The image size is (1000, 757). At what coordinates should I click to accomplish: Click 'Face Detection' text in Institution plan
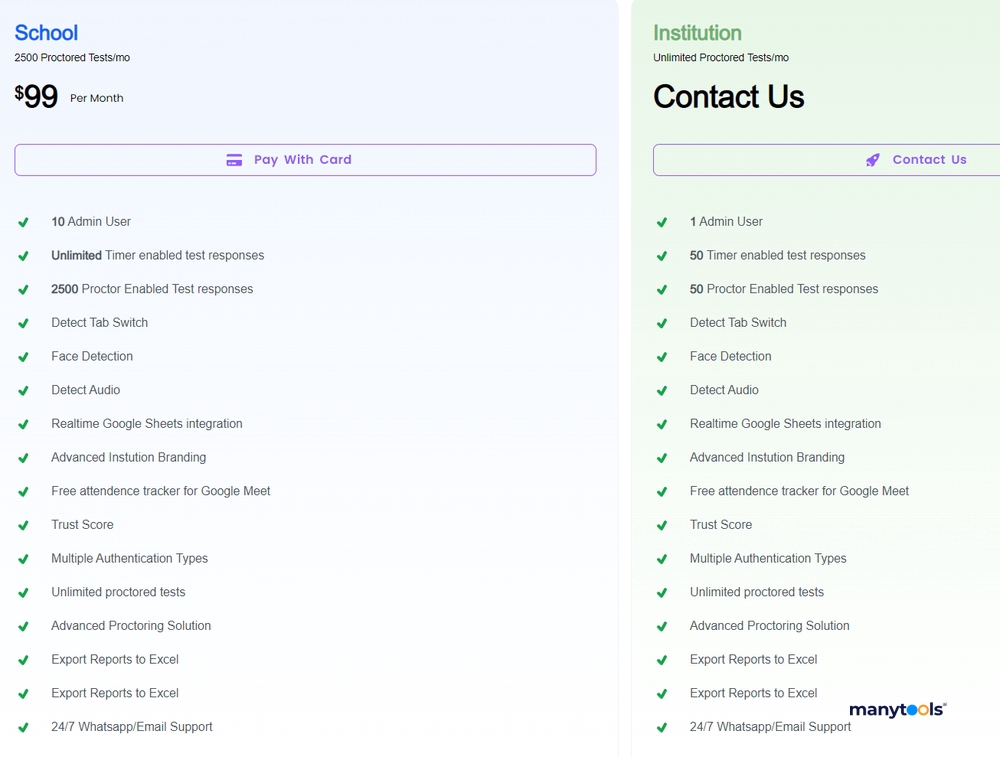730,356
